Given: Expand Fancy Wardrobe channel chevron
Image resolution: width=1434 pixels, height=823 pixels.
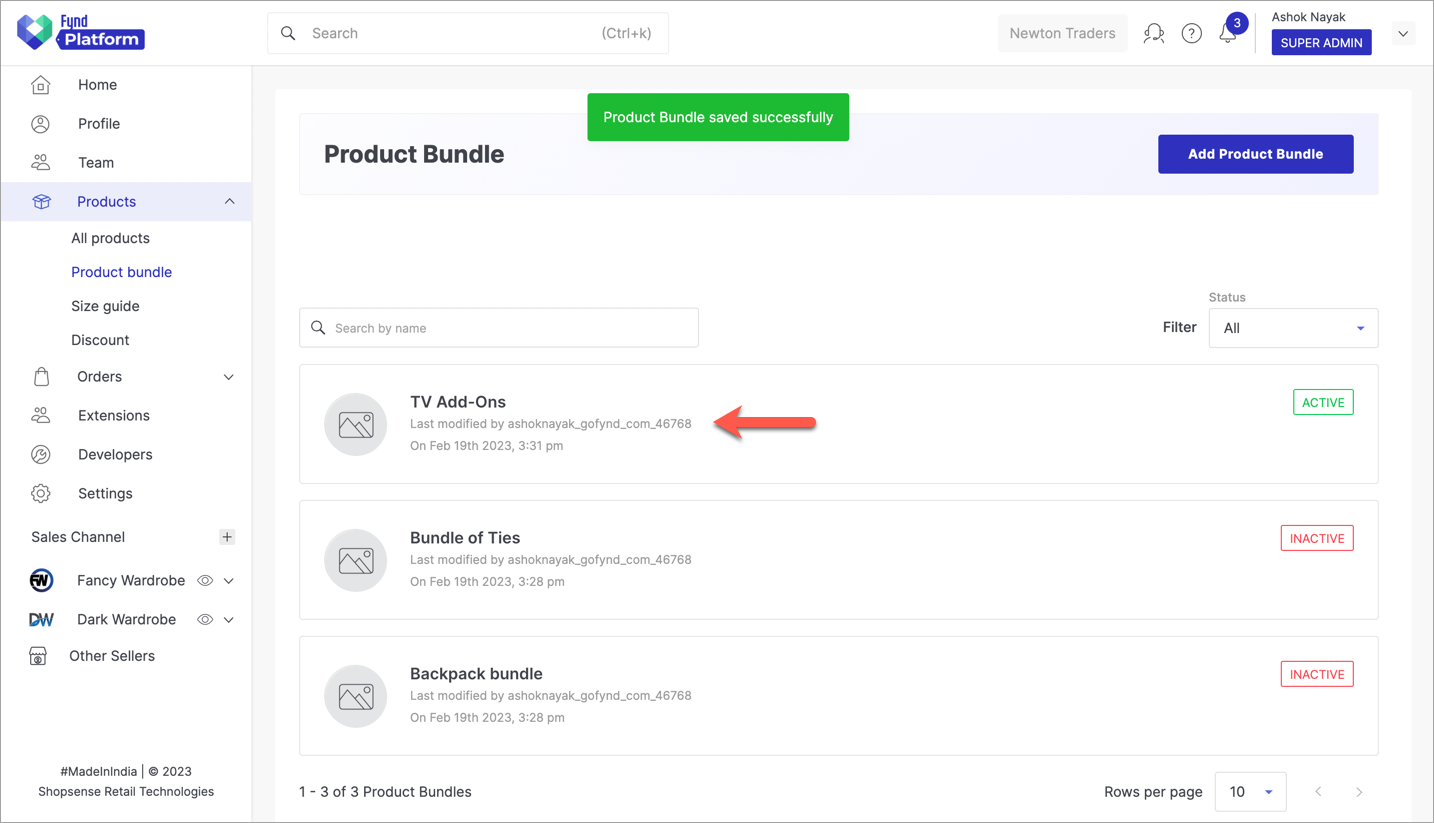Looking at the screenshot, I should click(x=229, y=580).
